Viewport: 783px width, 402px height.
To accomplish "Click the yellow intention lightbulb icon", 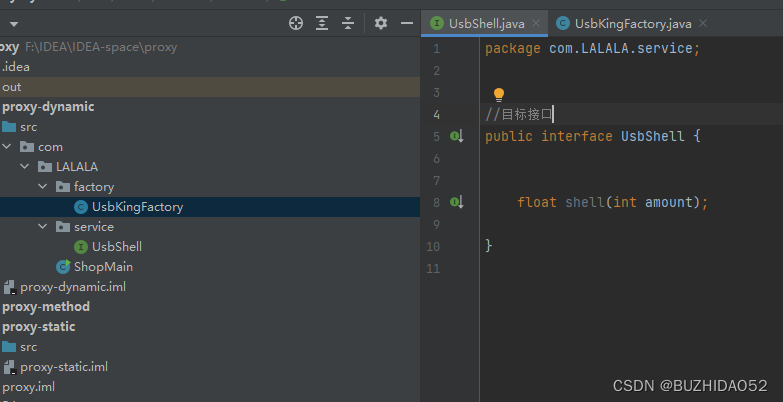I will tap(498, 94).
